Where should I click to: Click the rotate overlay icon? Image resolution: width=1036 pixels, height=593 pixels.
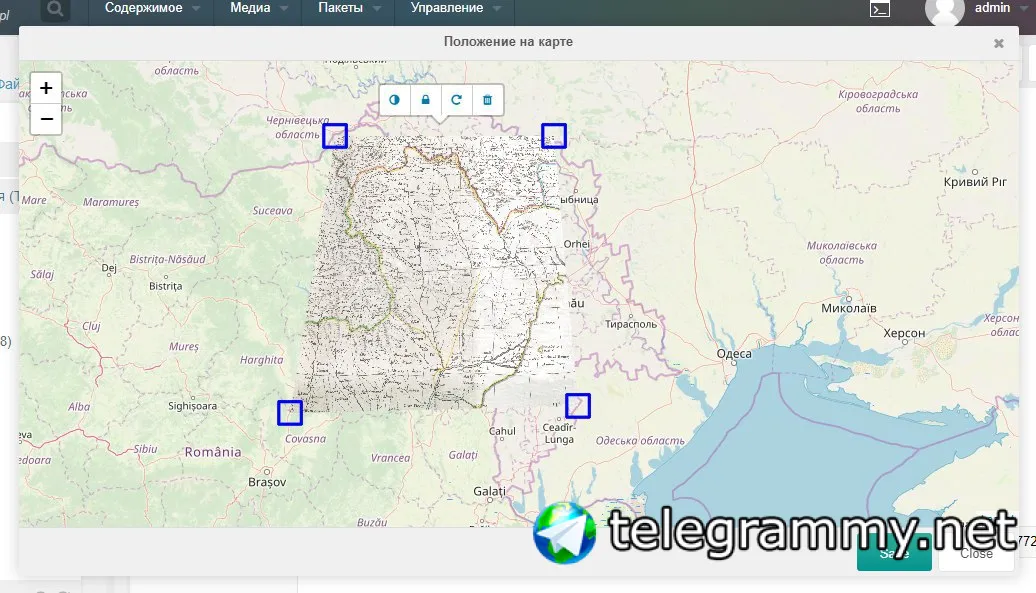457,100
